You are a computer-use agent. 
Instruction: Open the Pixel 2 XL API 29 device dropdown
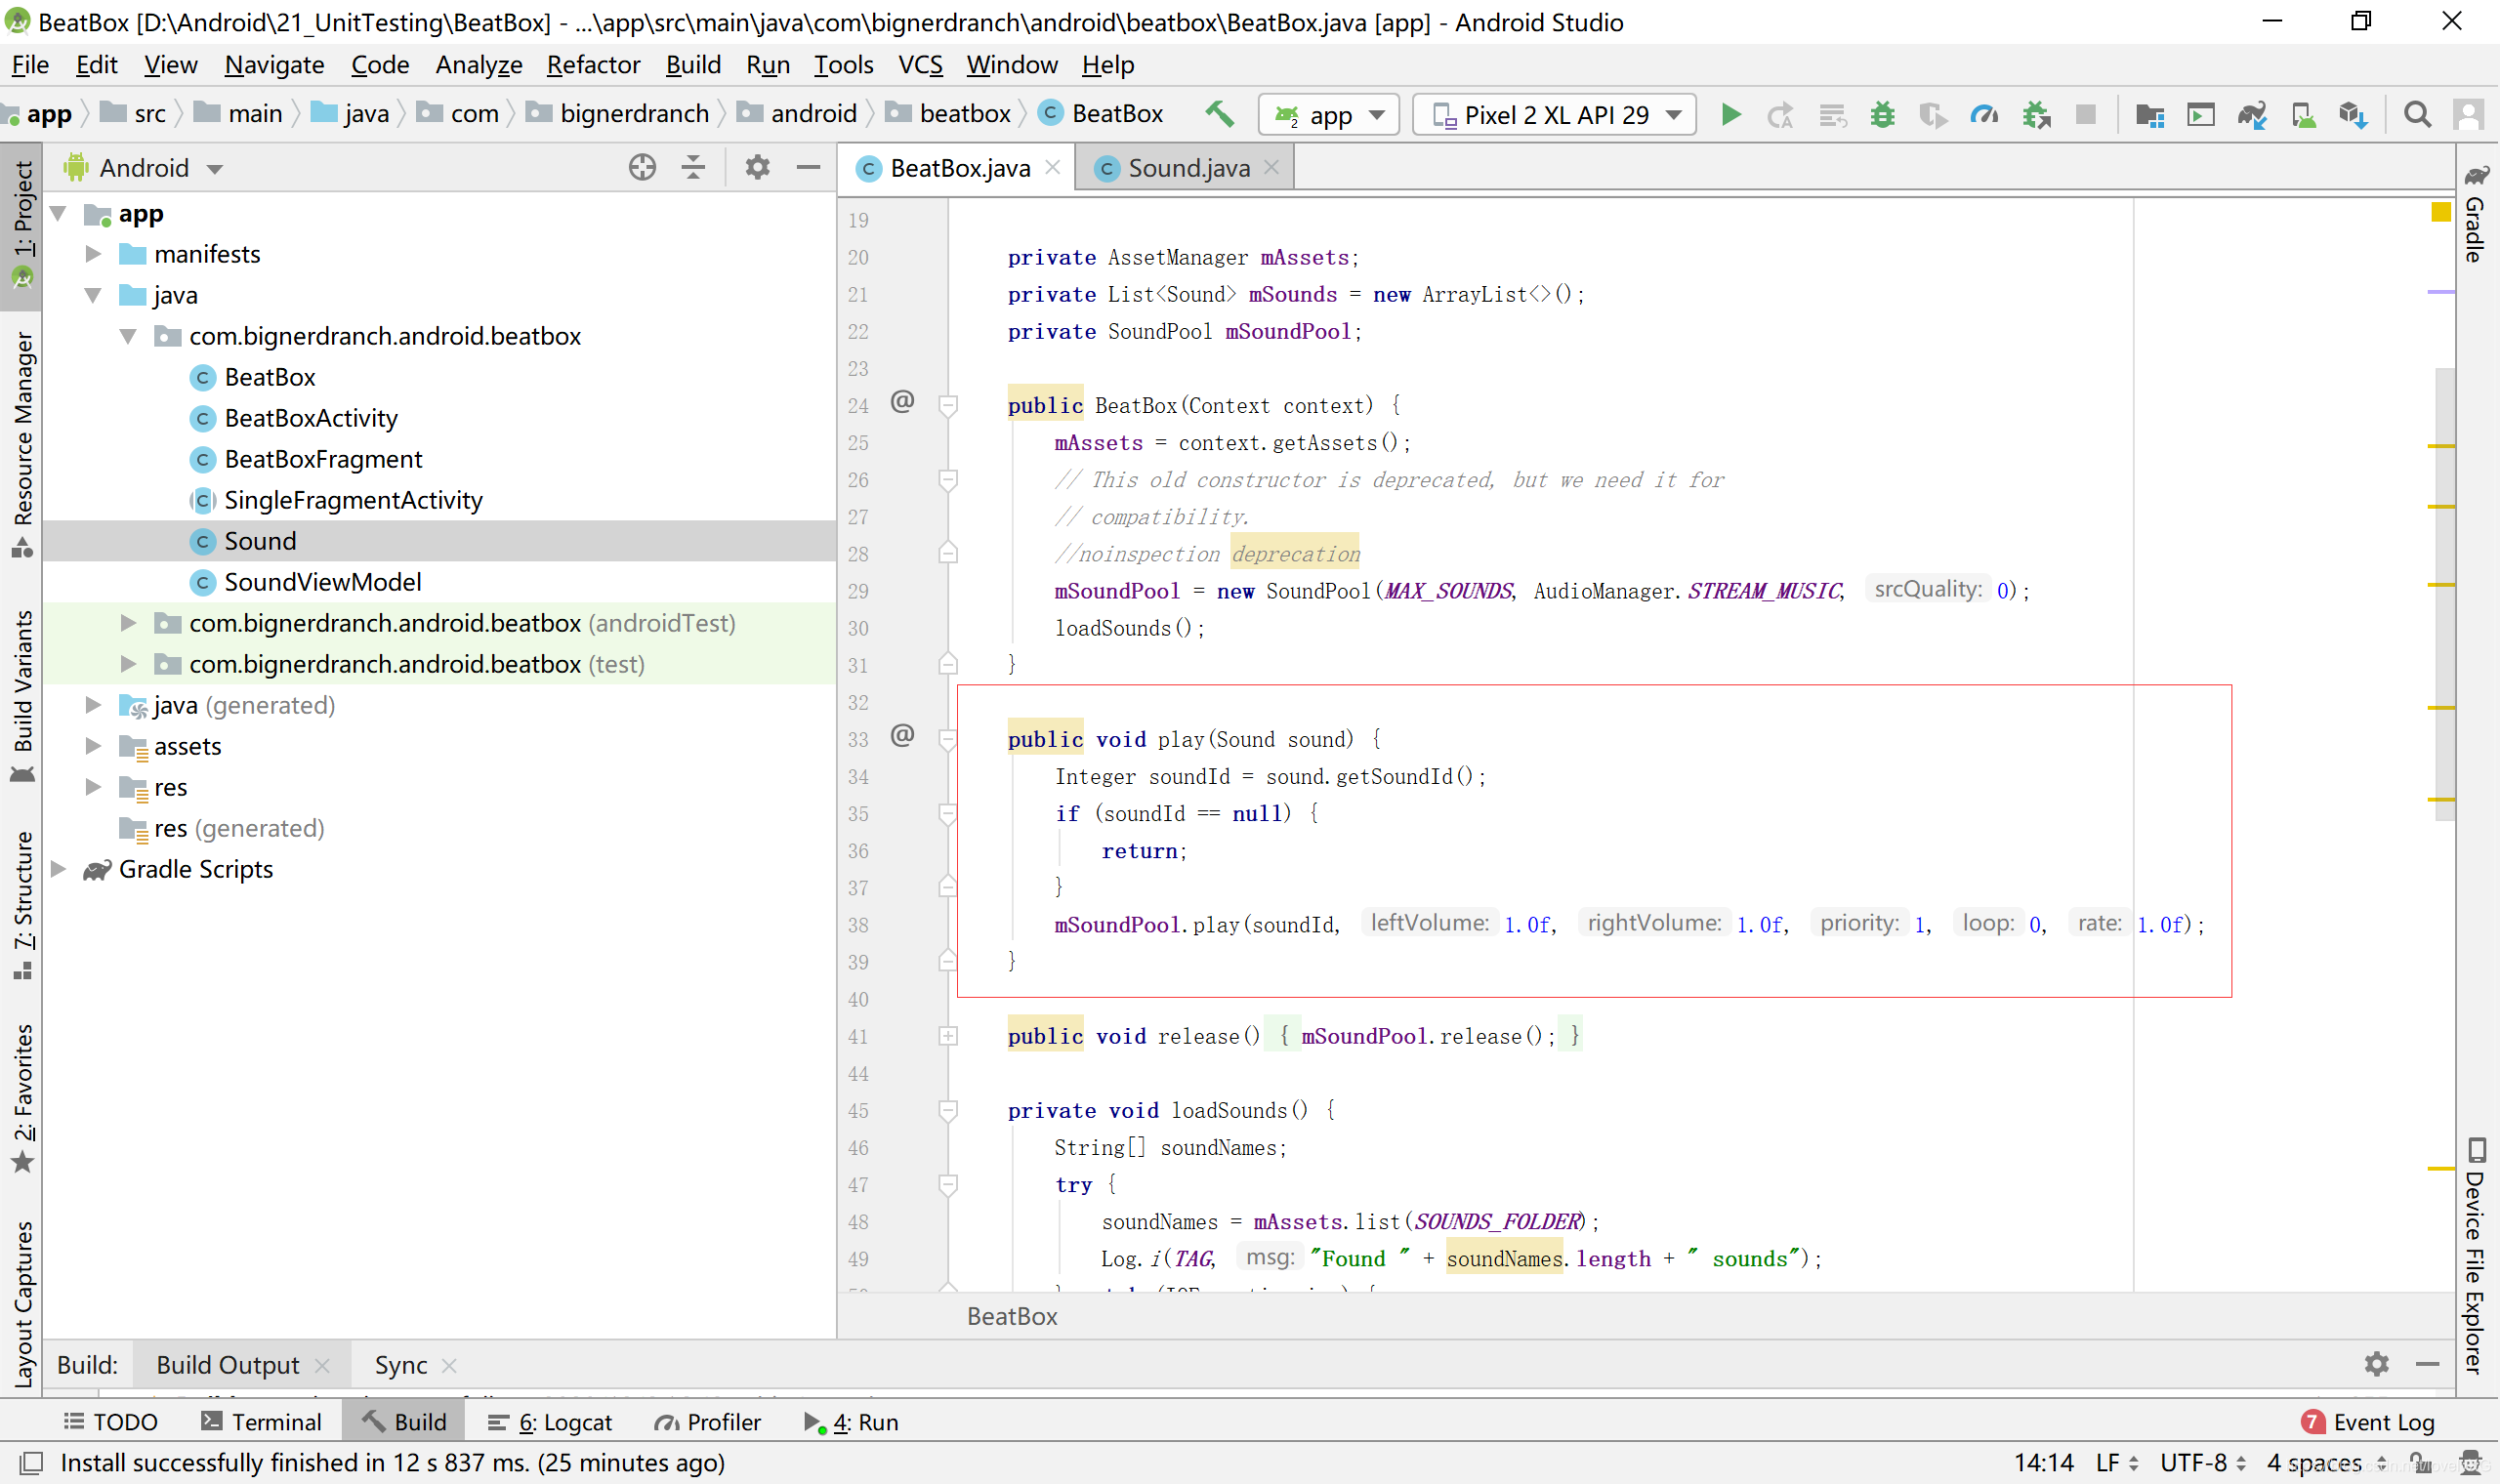[x=1554, y=115]
